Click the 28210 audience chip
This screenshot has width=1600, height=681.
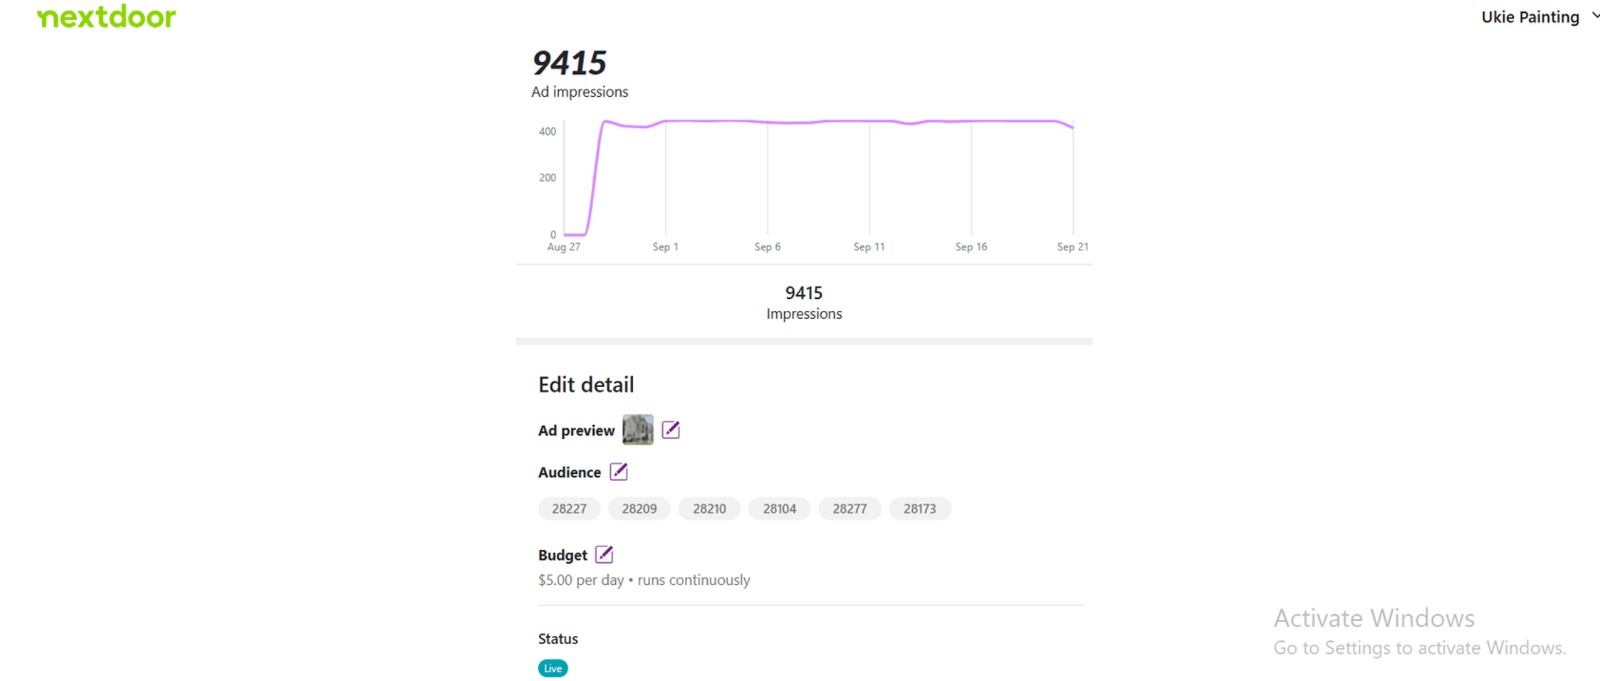tap(709, 509)
